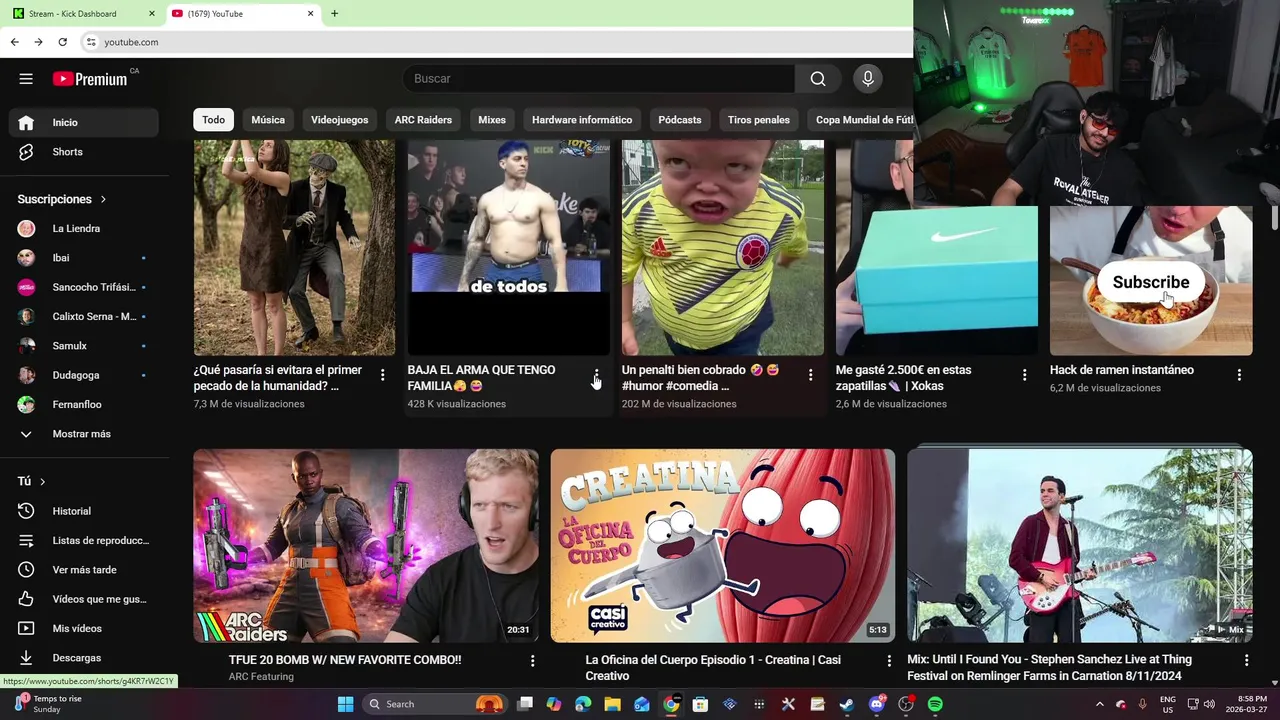Play the Creatina cartoon video thumbnail
This screenshot has height=720, width=1280.
tap(723, 545)
